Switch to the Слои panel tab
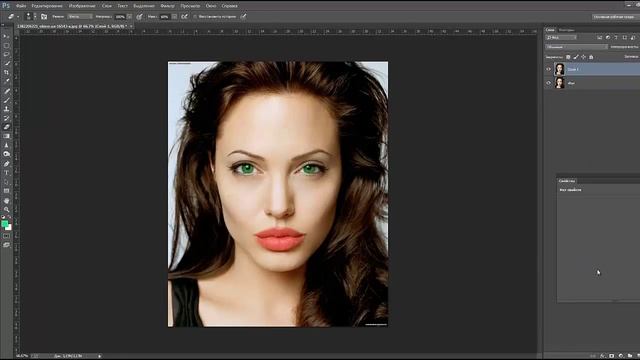This screenshot has height=360, width=640. (x=550, y=30)
